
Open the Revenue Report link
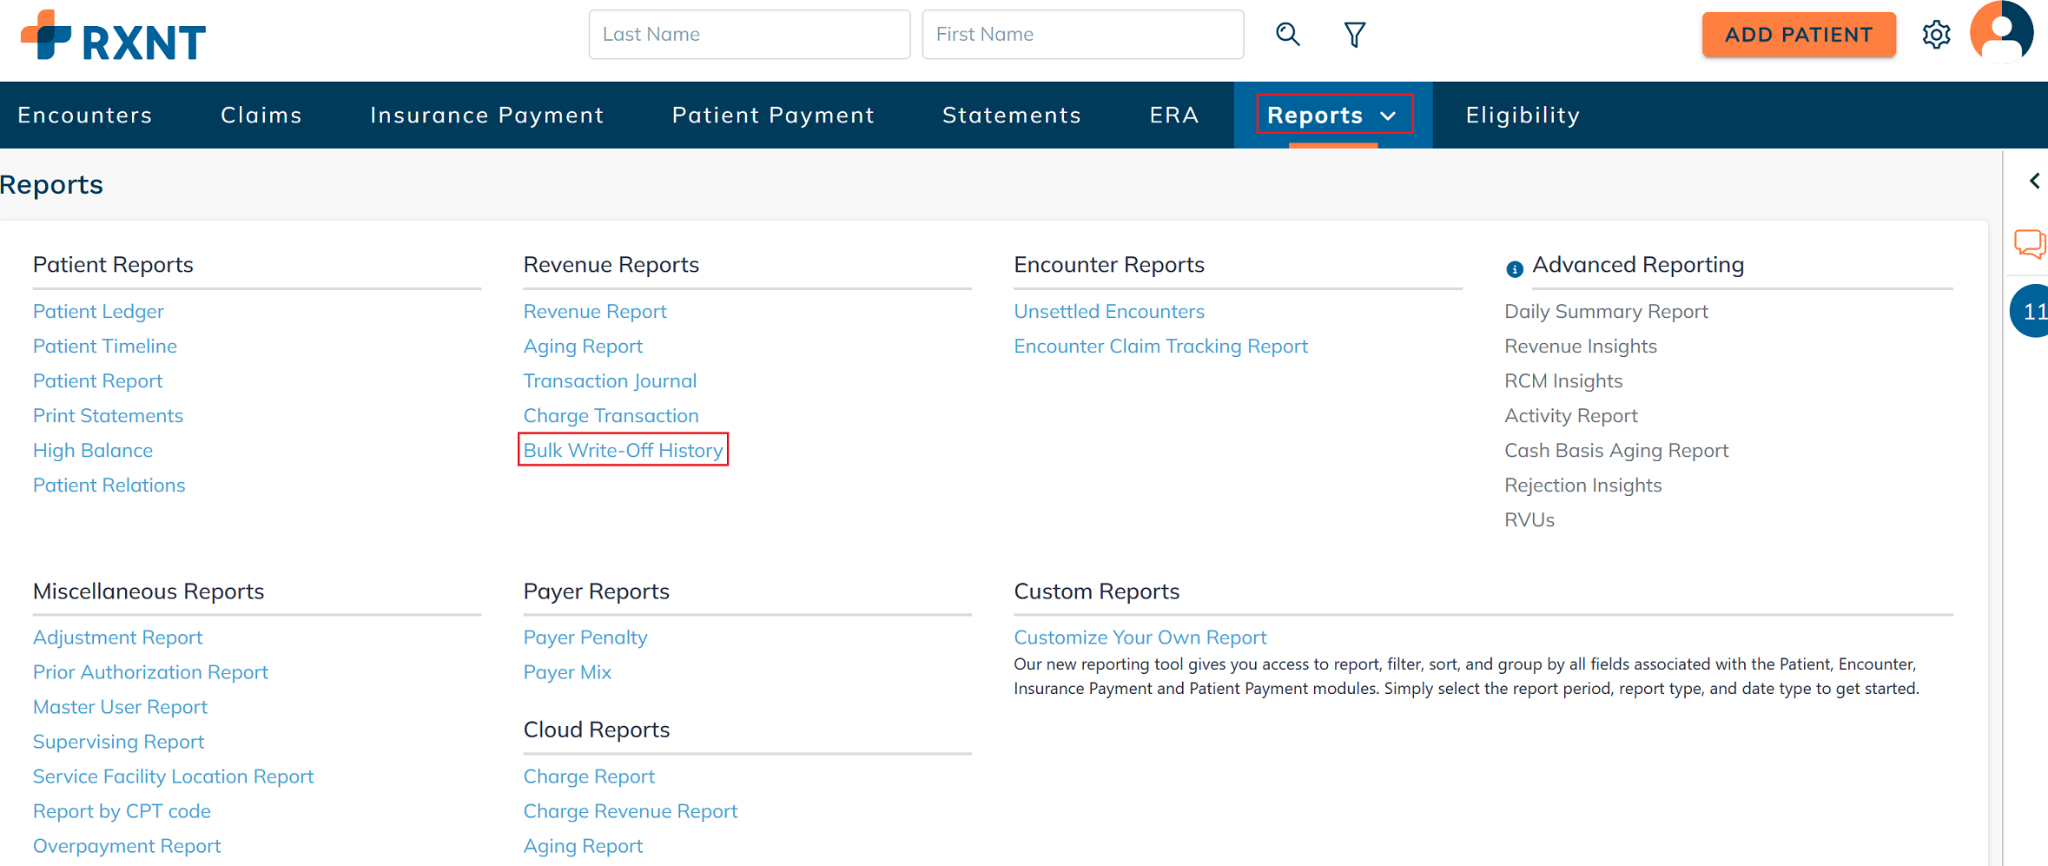[595, 311]
